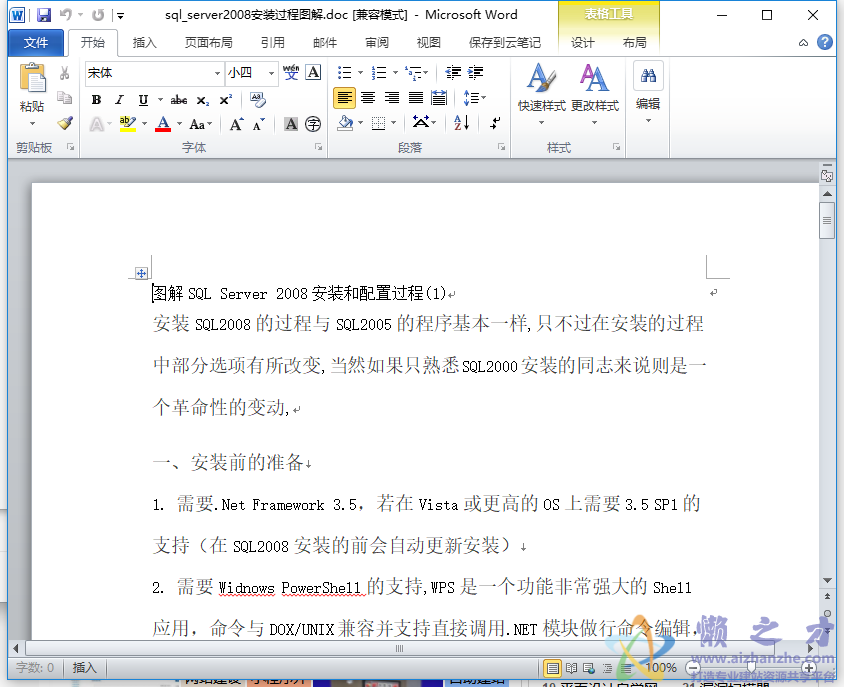Toggle center text alignment
The width and height of the screenshot is (844, 687).
[x=368, y=97]
